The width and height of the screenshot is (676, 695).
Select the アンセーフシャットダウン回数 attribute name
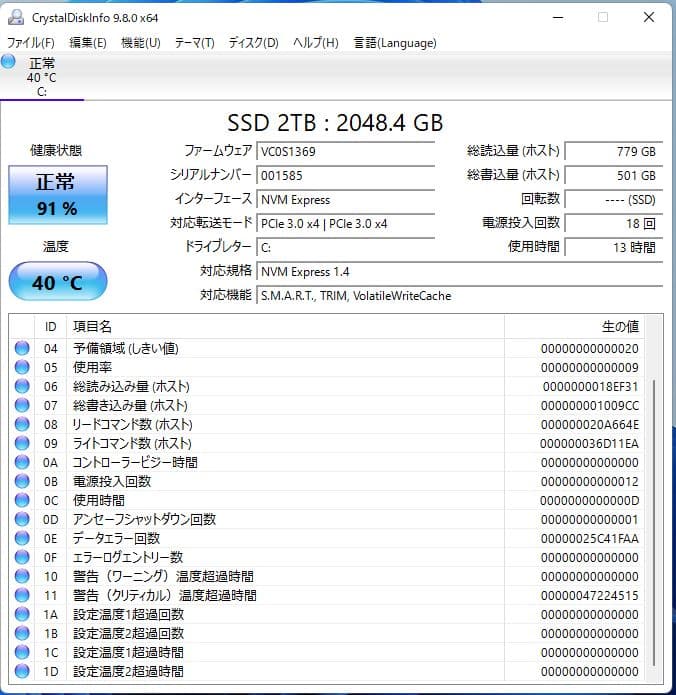(144, 519)
